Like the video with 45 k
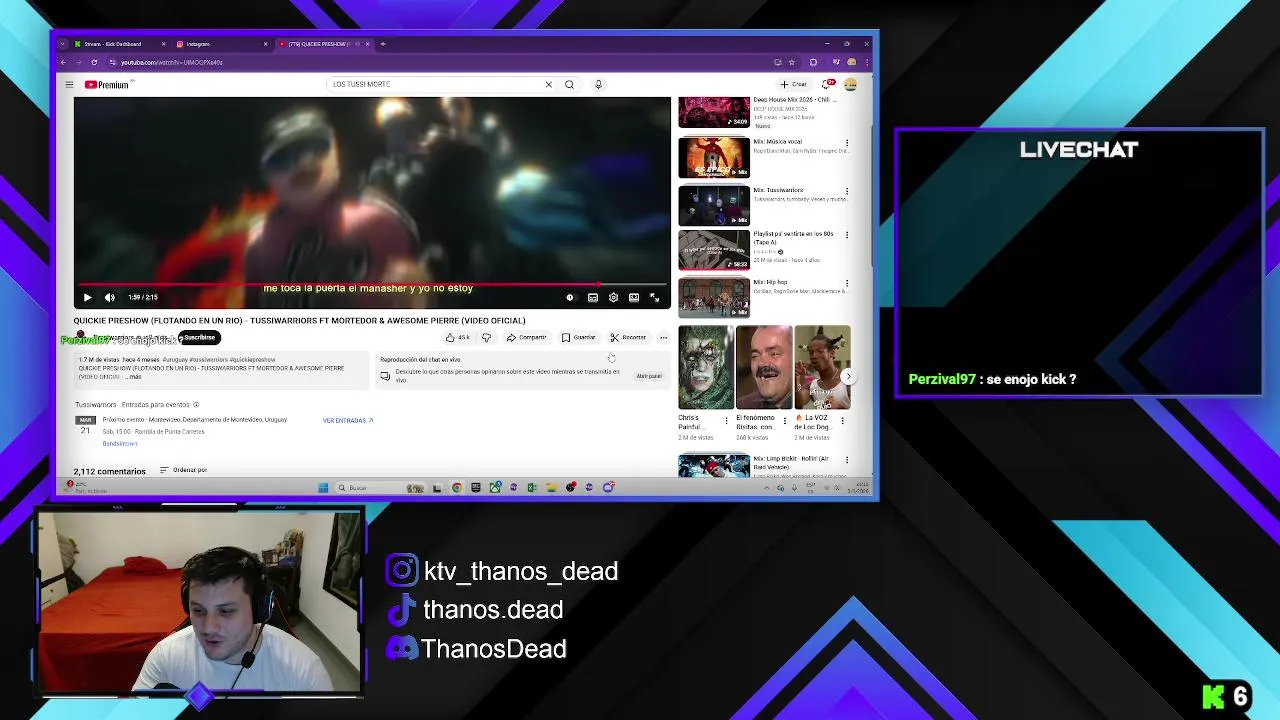The height and width of the screenshot is (720, 1280). pyautogui.click(x=458, y=337)
